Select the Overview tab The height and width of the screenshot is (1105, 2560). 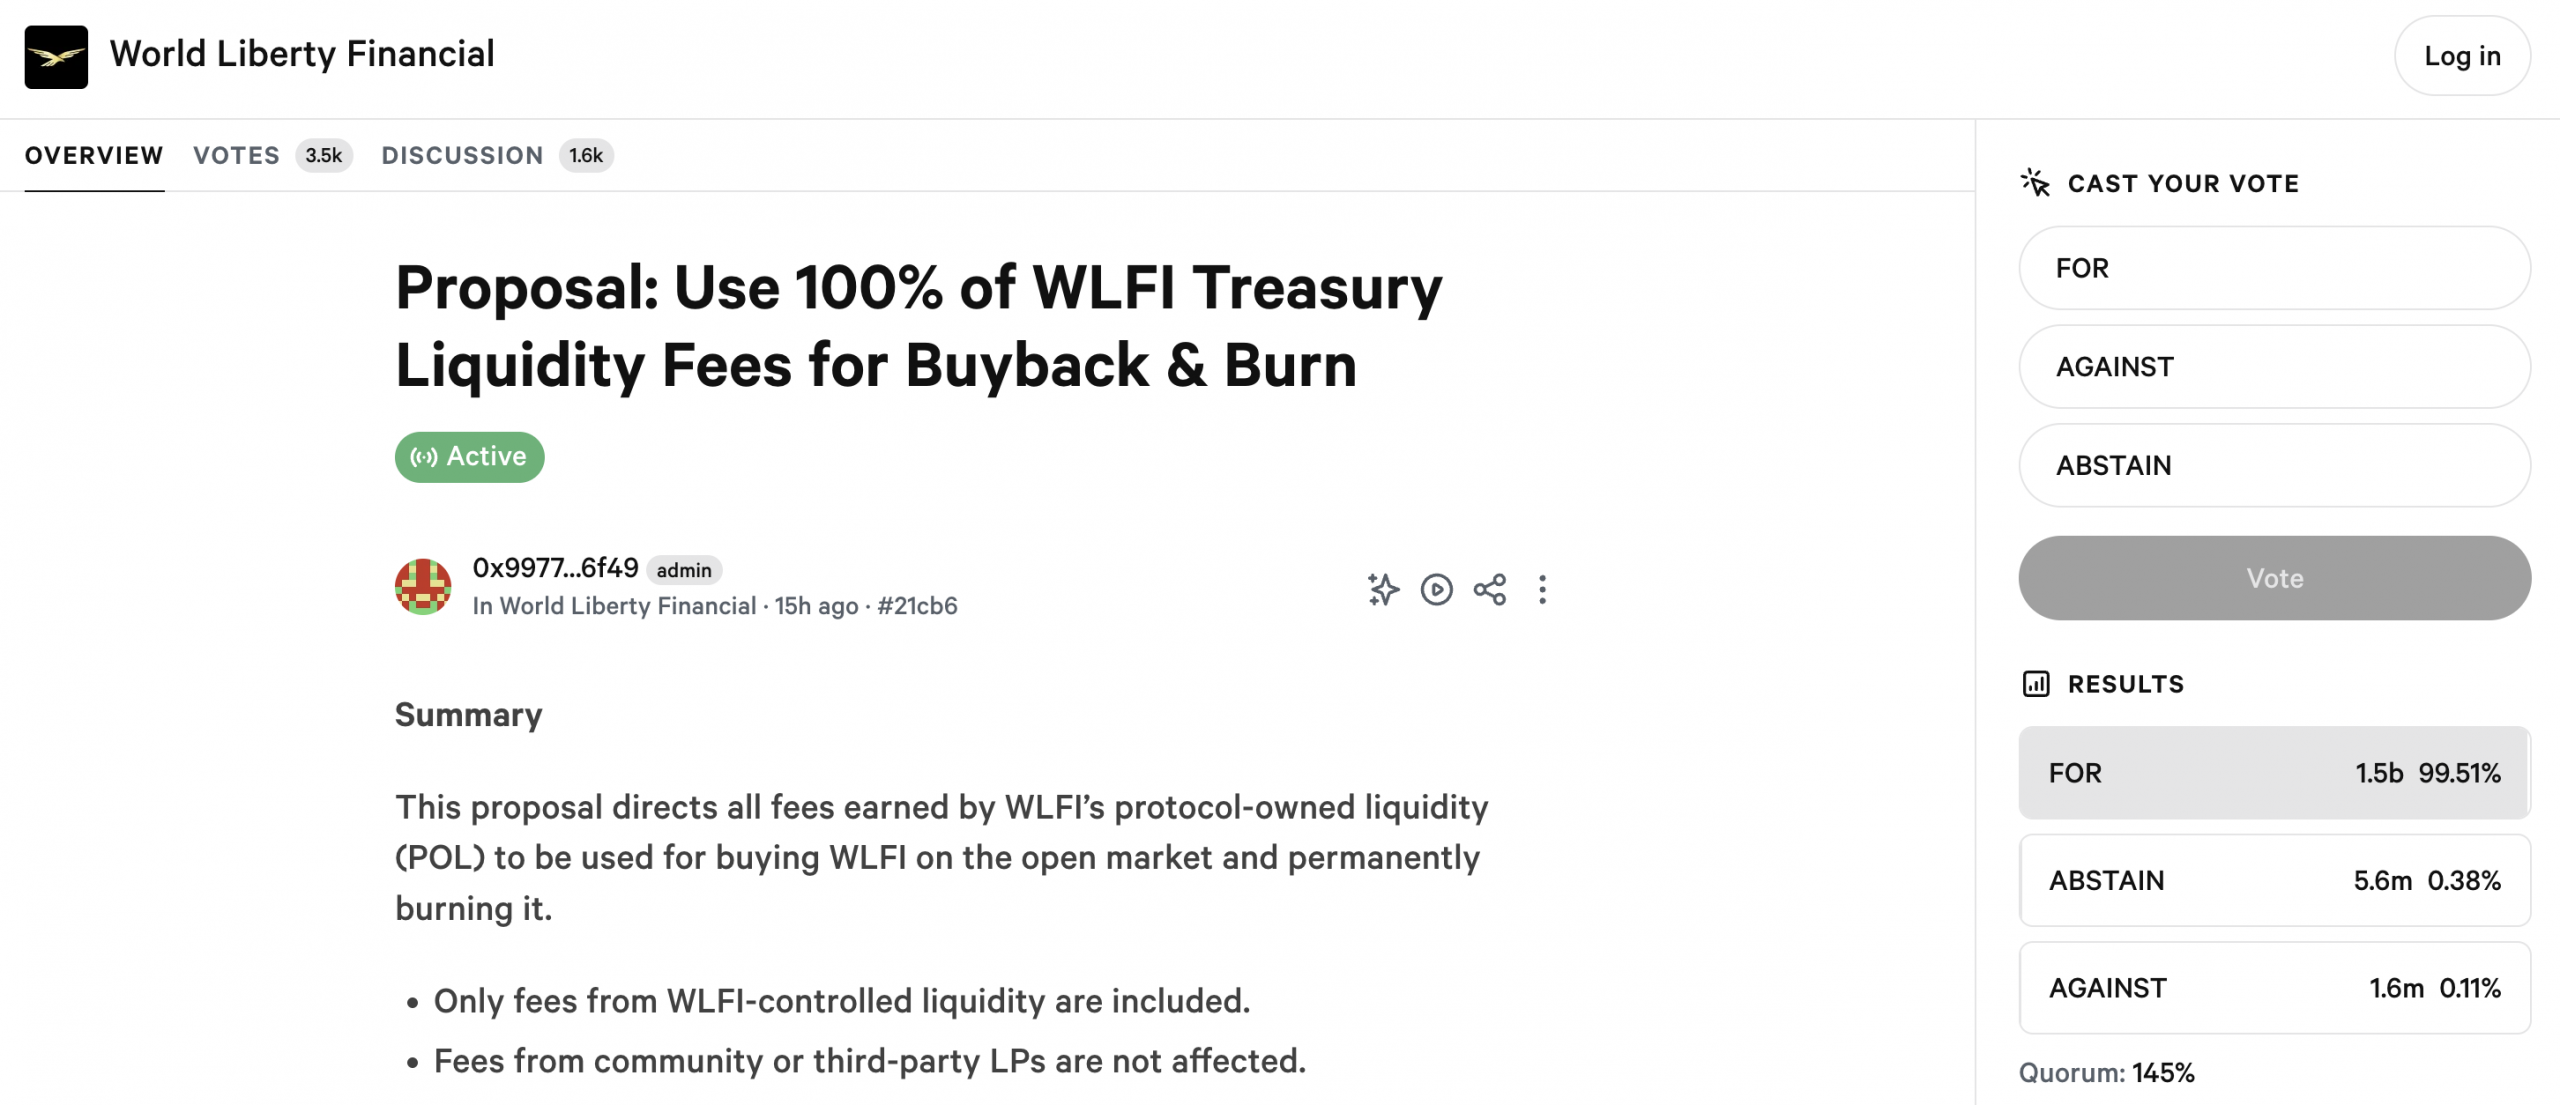click(x=94, y=156)
